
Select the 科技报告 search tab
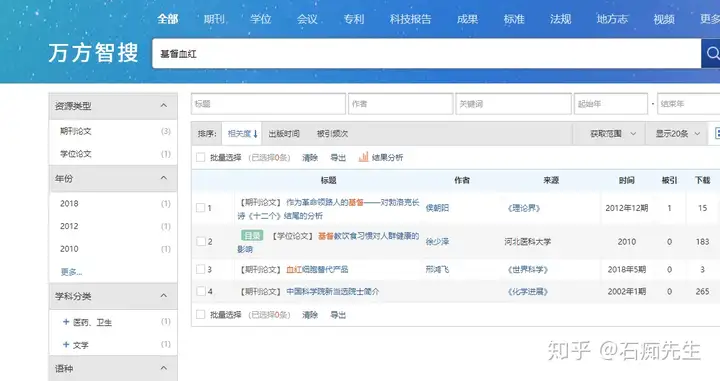tap(411, 19)
